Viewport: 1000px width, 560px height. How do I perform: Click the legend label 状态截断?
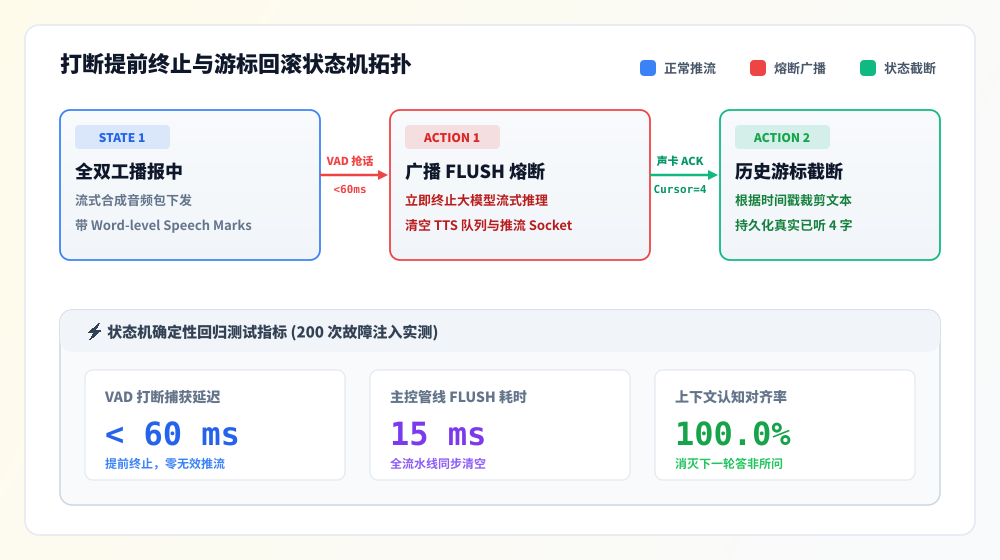[910, 68]
